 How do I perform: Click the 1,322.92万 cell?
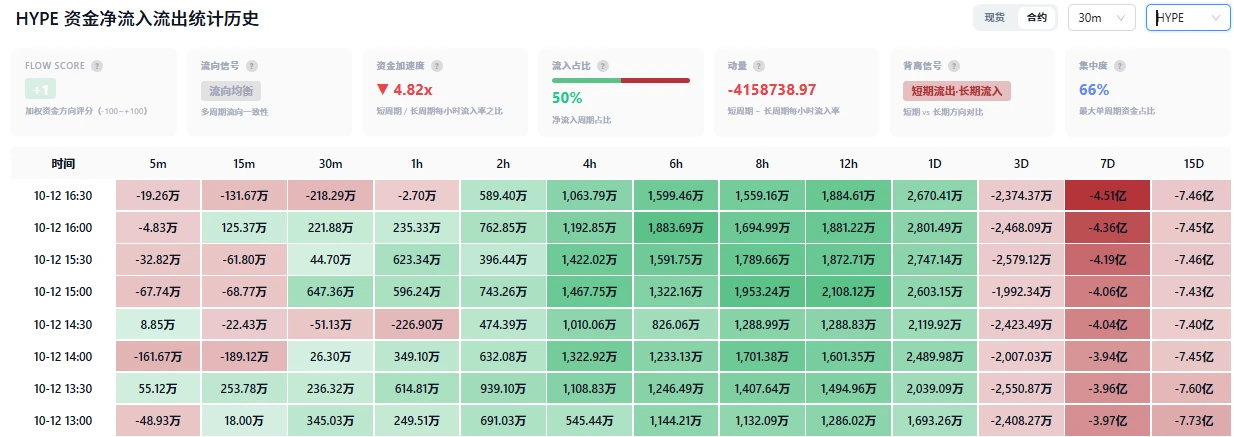(590, 356)
